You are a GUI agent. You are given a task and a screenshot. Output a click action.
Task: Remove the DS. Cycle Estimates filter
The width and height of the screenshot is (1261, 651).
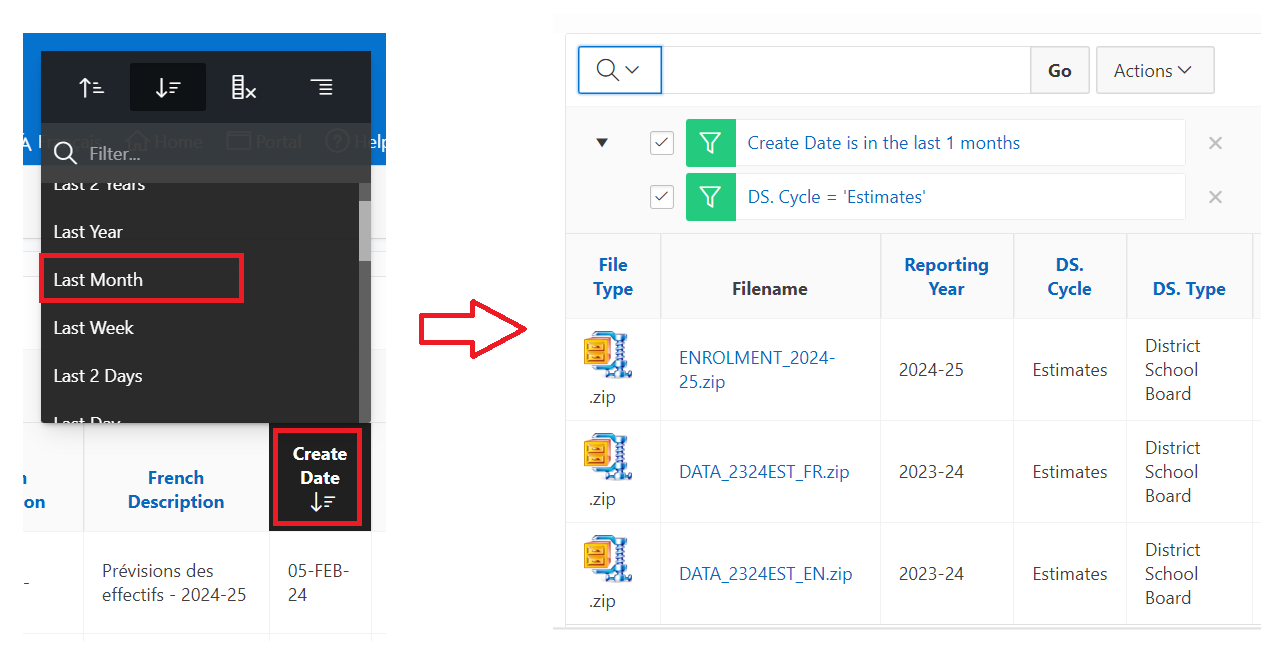(1215, 197)
